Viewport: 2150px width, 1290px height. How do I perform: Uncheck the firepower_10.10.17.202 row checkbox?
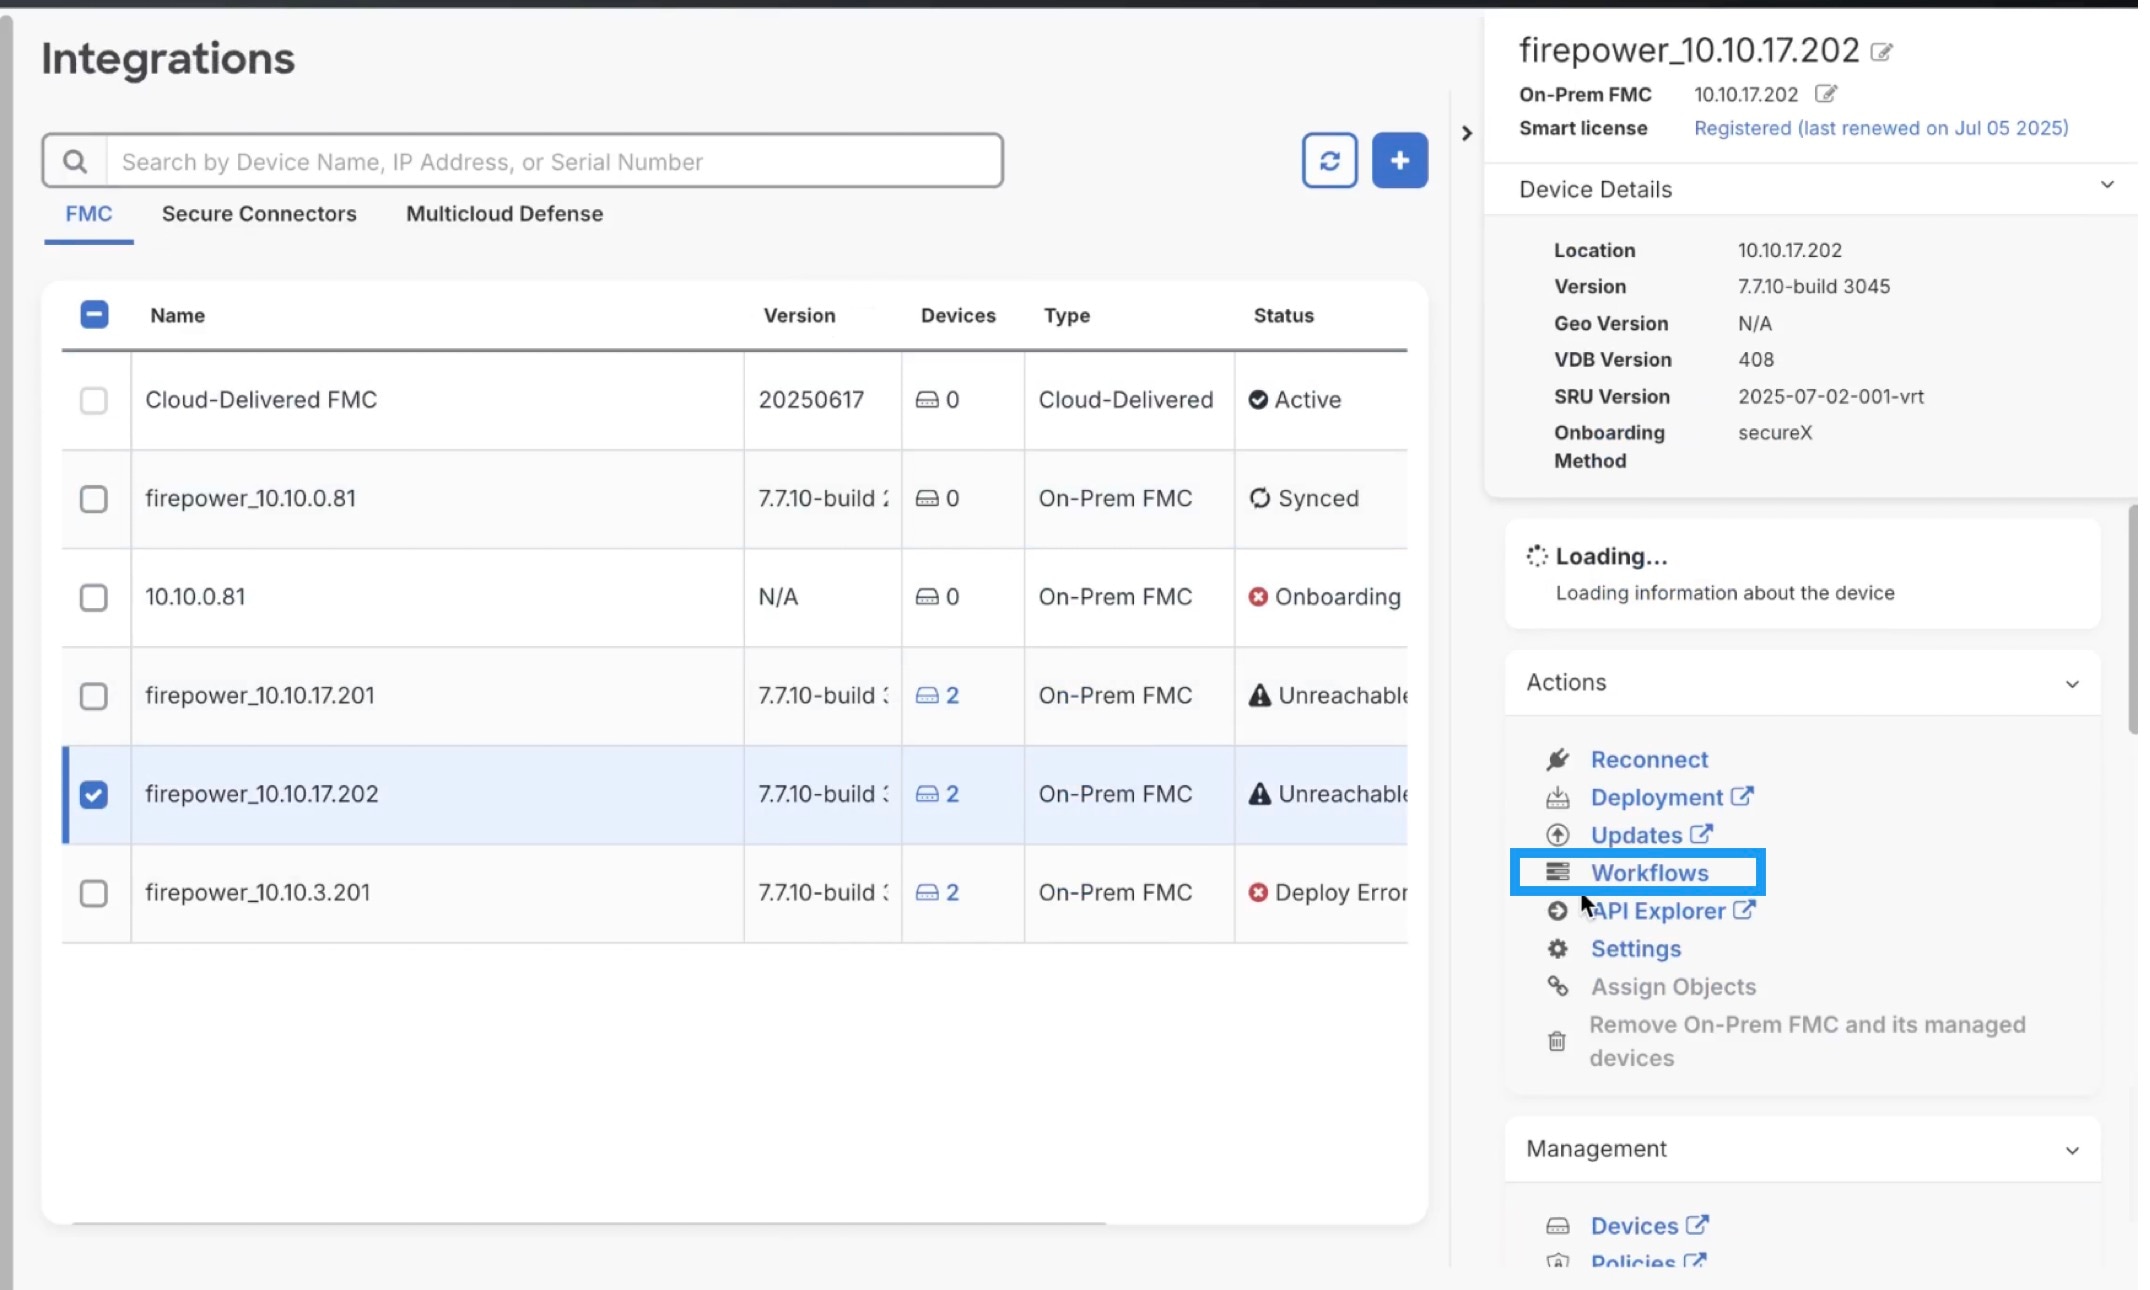click(x=94, y=796)
